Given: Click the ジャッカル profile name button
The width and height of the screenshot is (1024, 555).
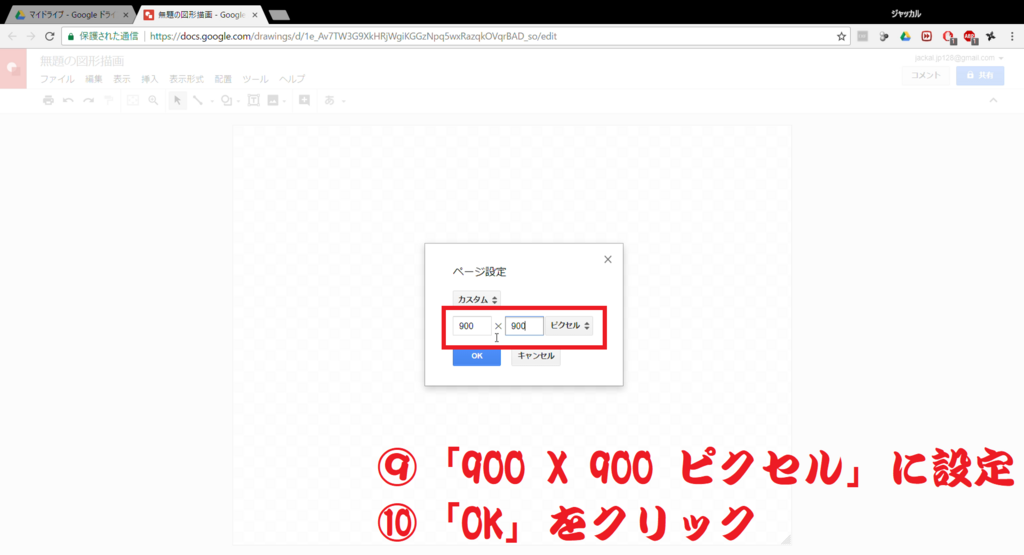Looking at the screenshot, I should pyautogui.click(x=906, y=14).
